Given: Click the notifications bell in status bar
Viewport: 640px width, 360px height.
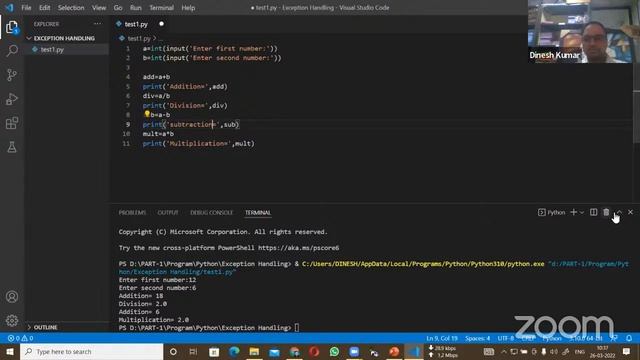Looking at the screenshot, I should click(629, 338).
